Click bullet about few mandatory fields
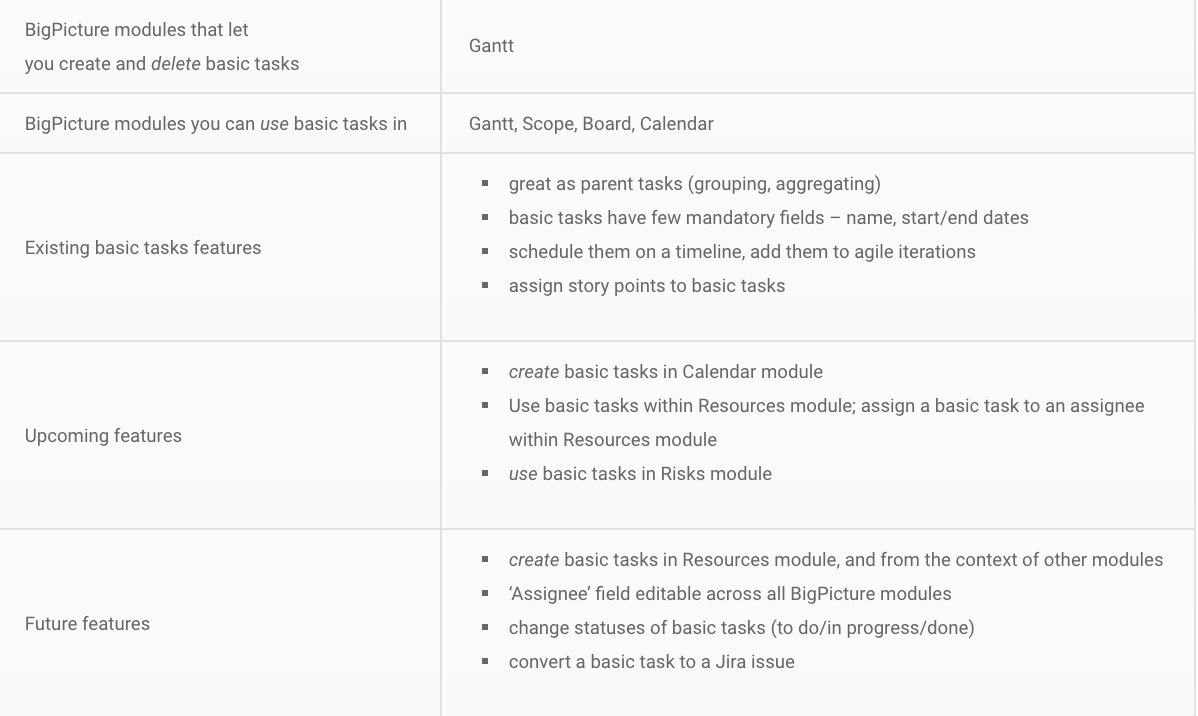 click(769, 218)
